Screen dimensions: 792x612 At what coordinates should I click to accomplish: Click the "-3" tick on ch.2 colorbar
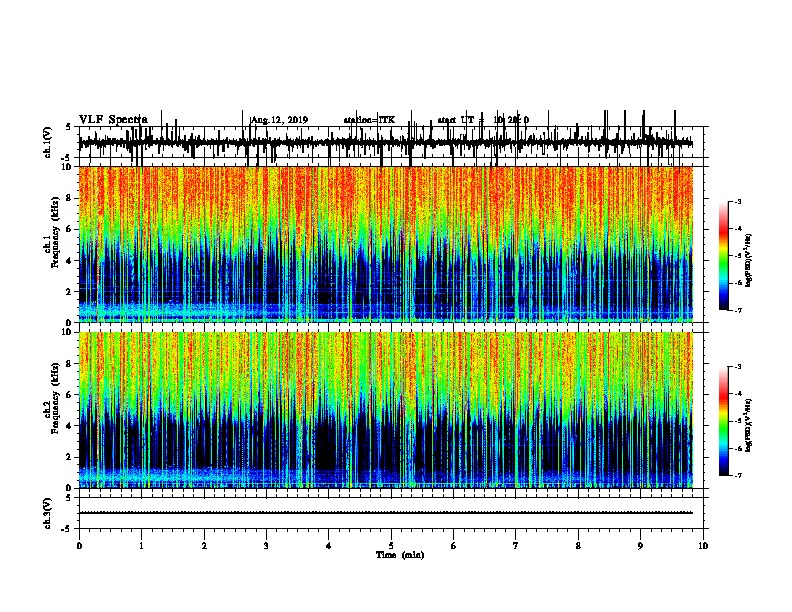coord(738,367)
